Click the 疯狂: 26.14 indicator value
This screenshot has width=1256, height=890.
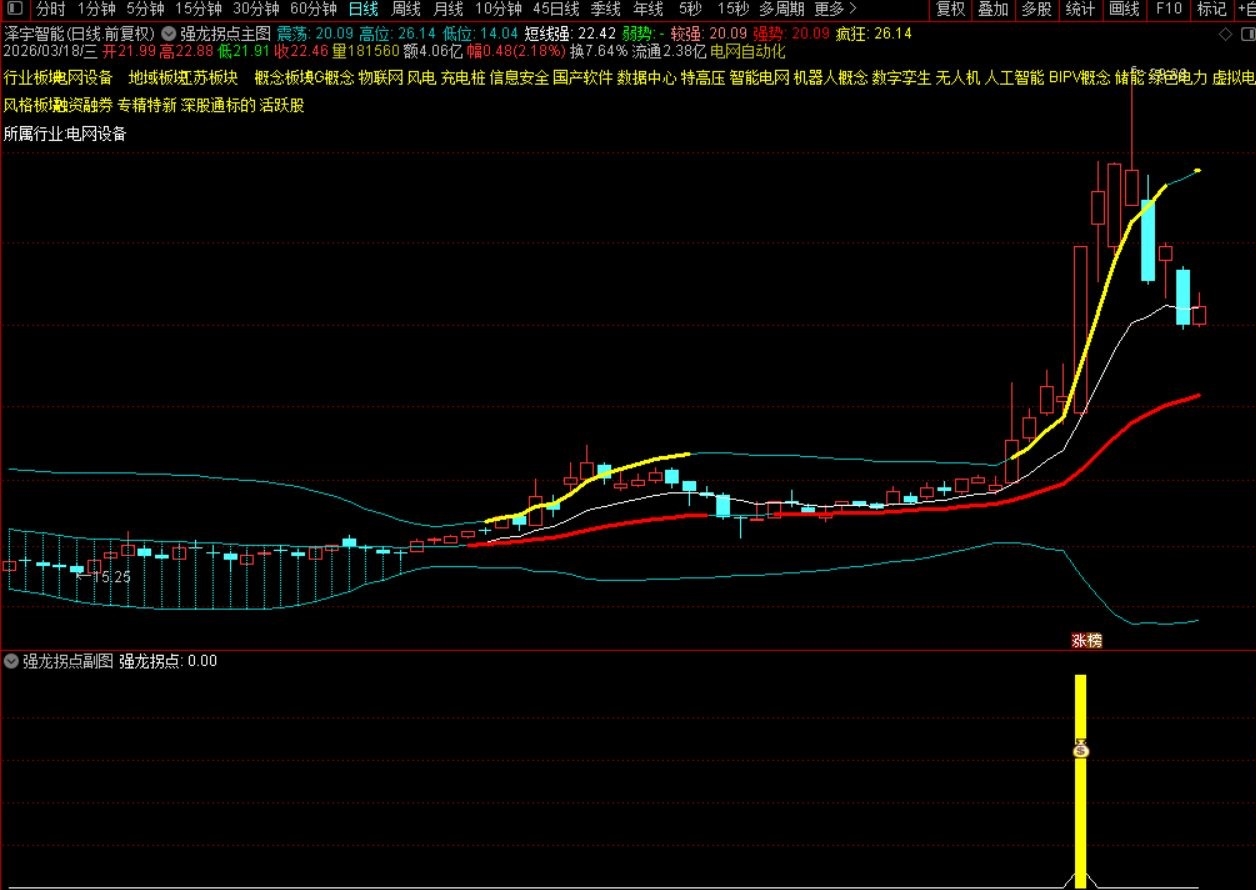pos(872,33)
